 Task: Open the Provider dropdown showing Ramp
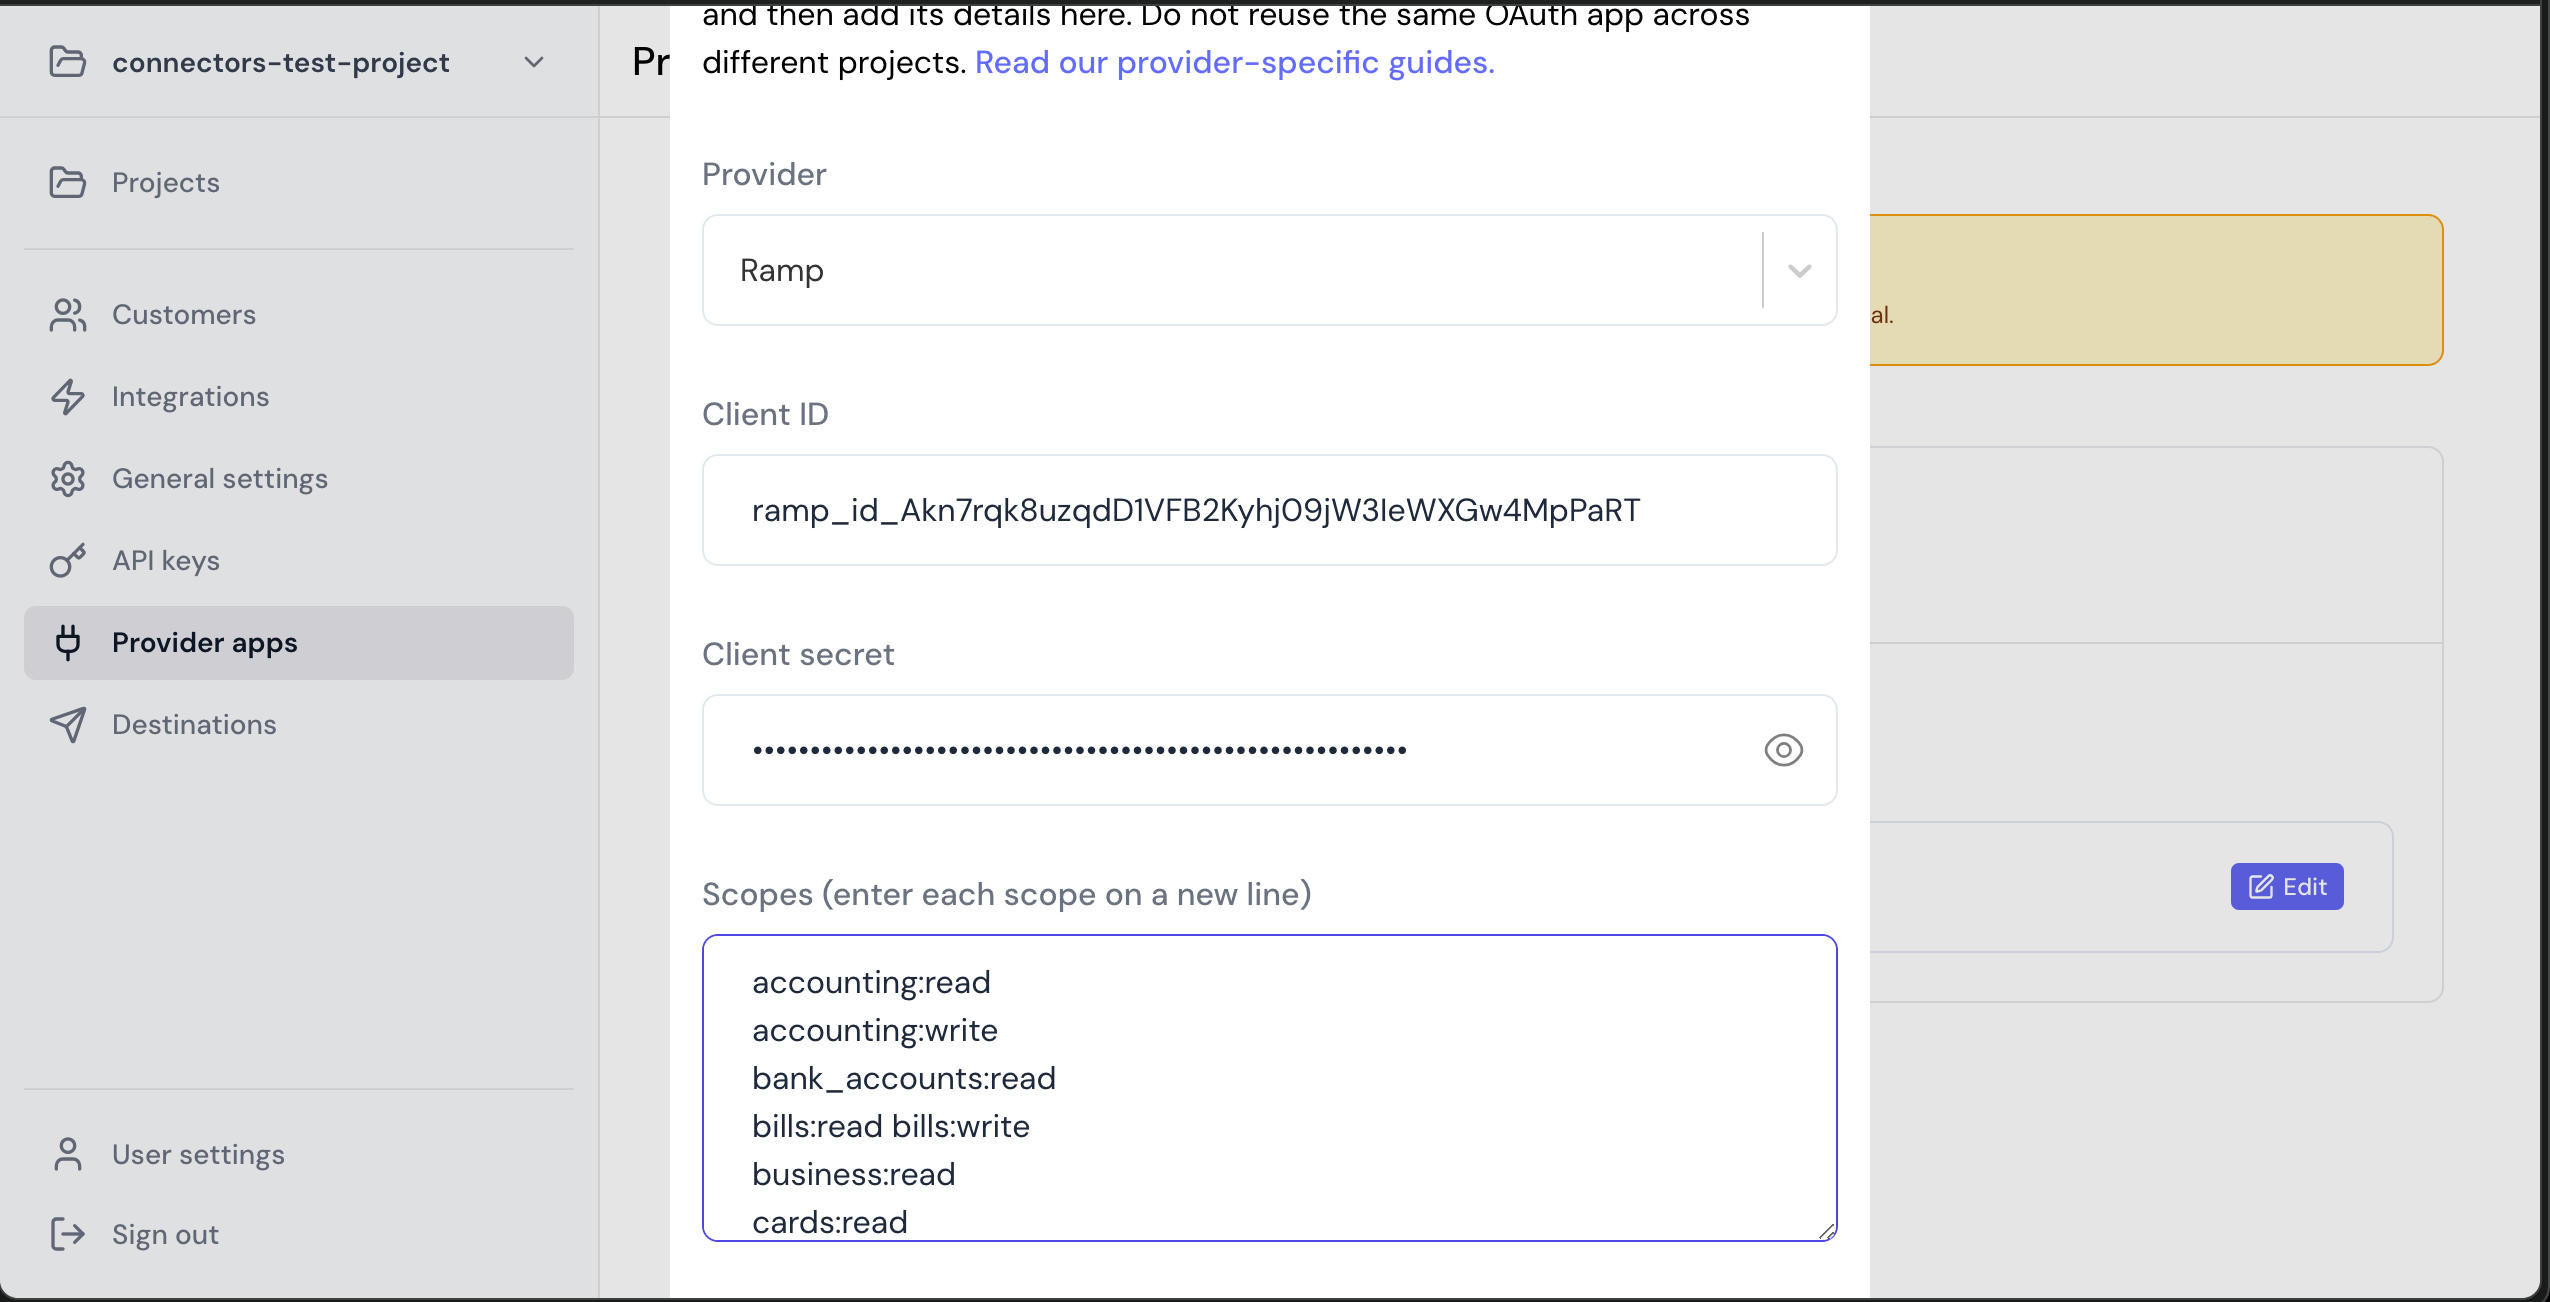tap(1269, 270)
